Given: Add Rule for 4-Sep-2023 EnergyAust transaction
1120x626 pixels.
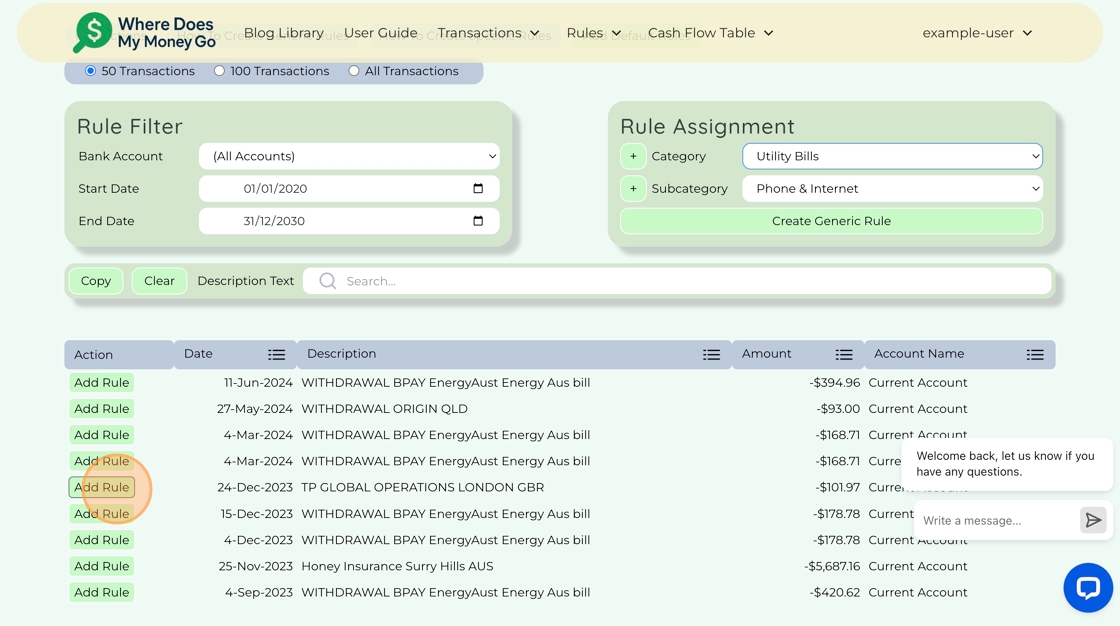Looking at the screenshot, I should [101, 592].
